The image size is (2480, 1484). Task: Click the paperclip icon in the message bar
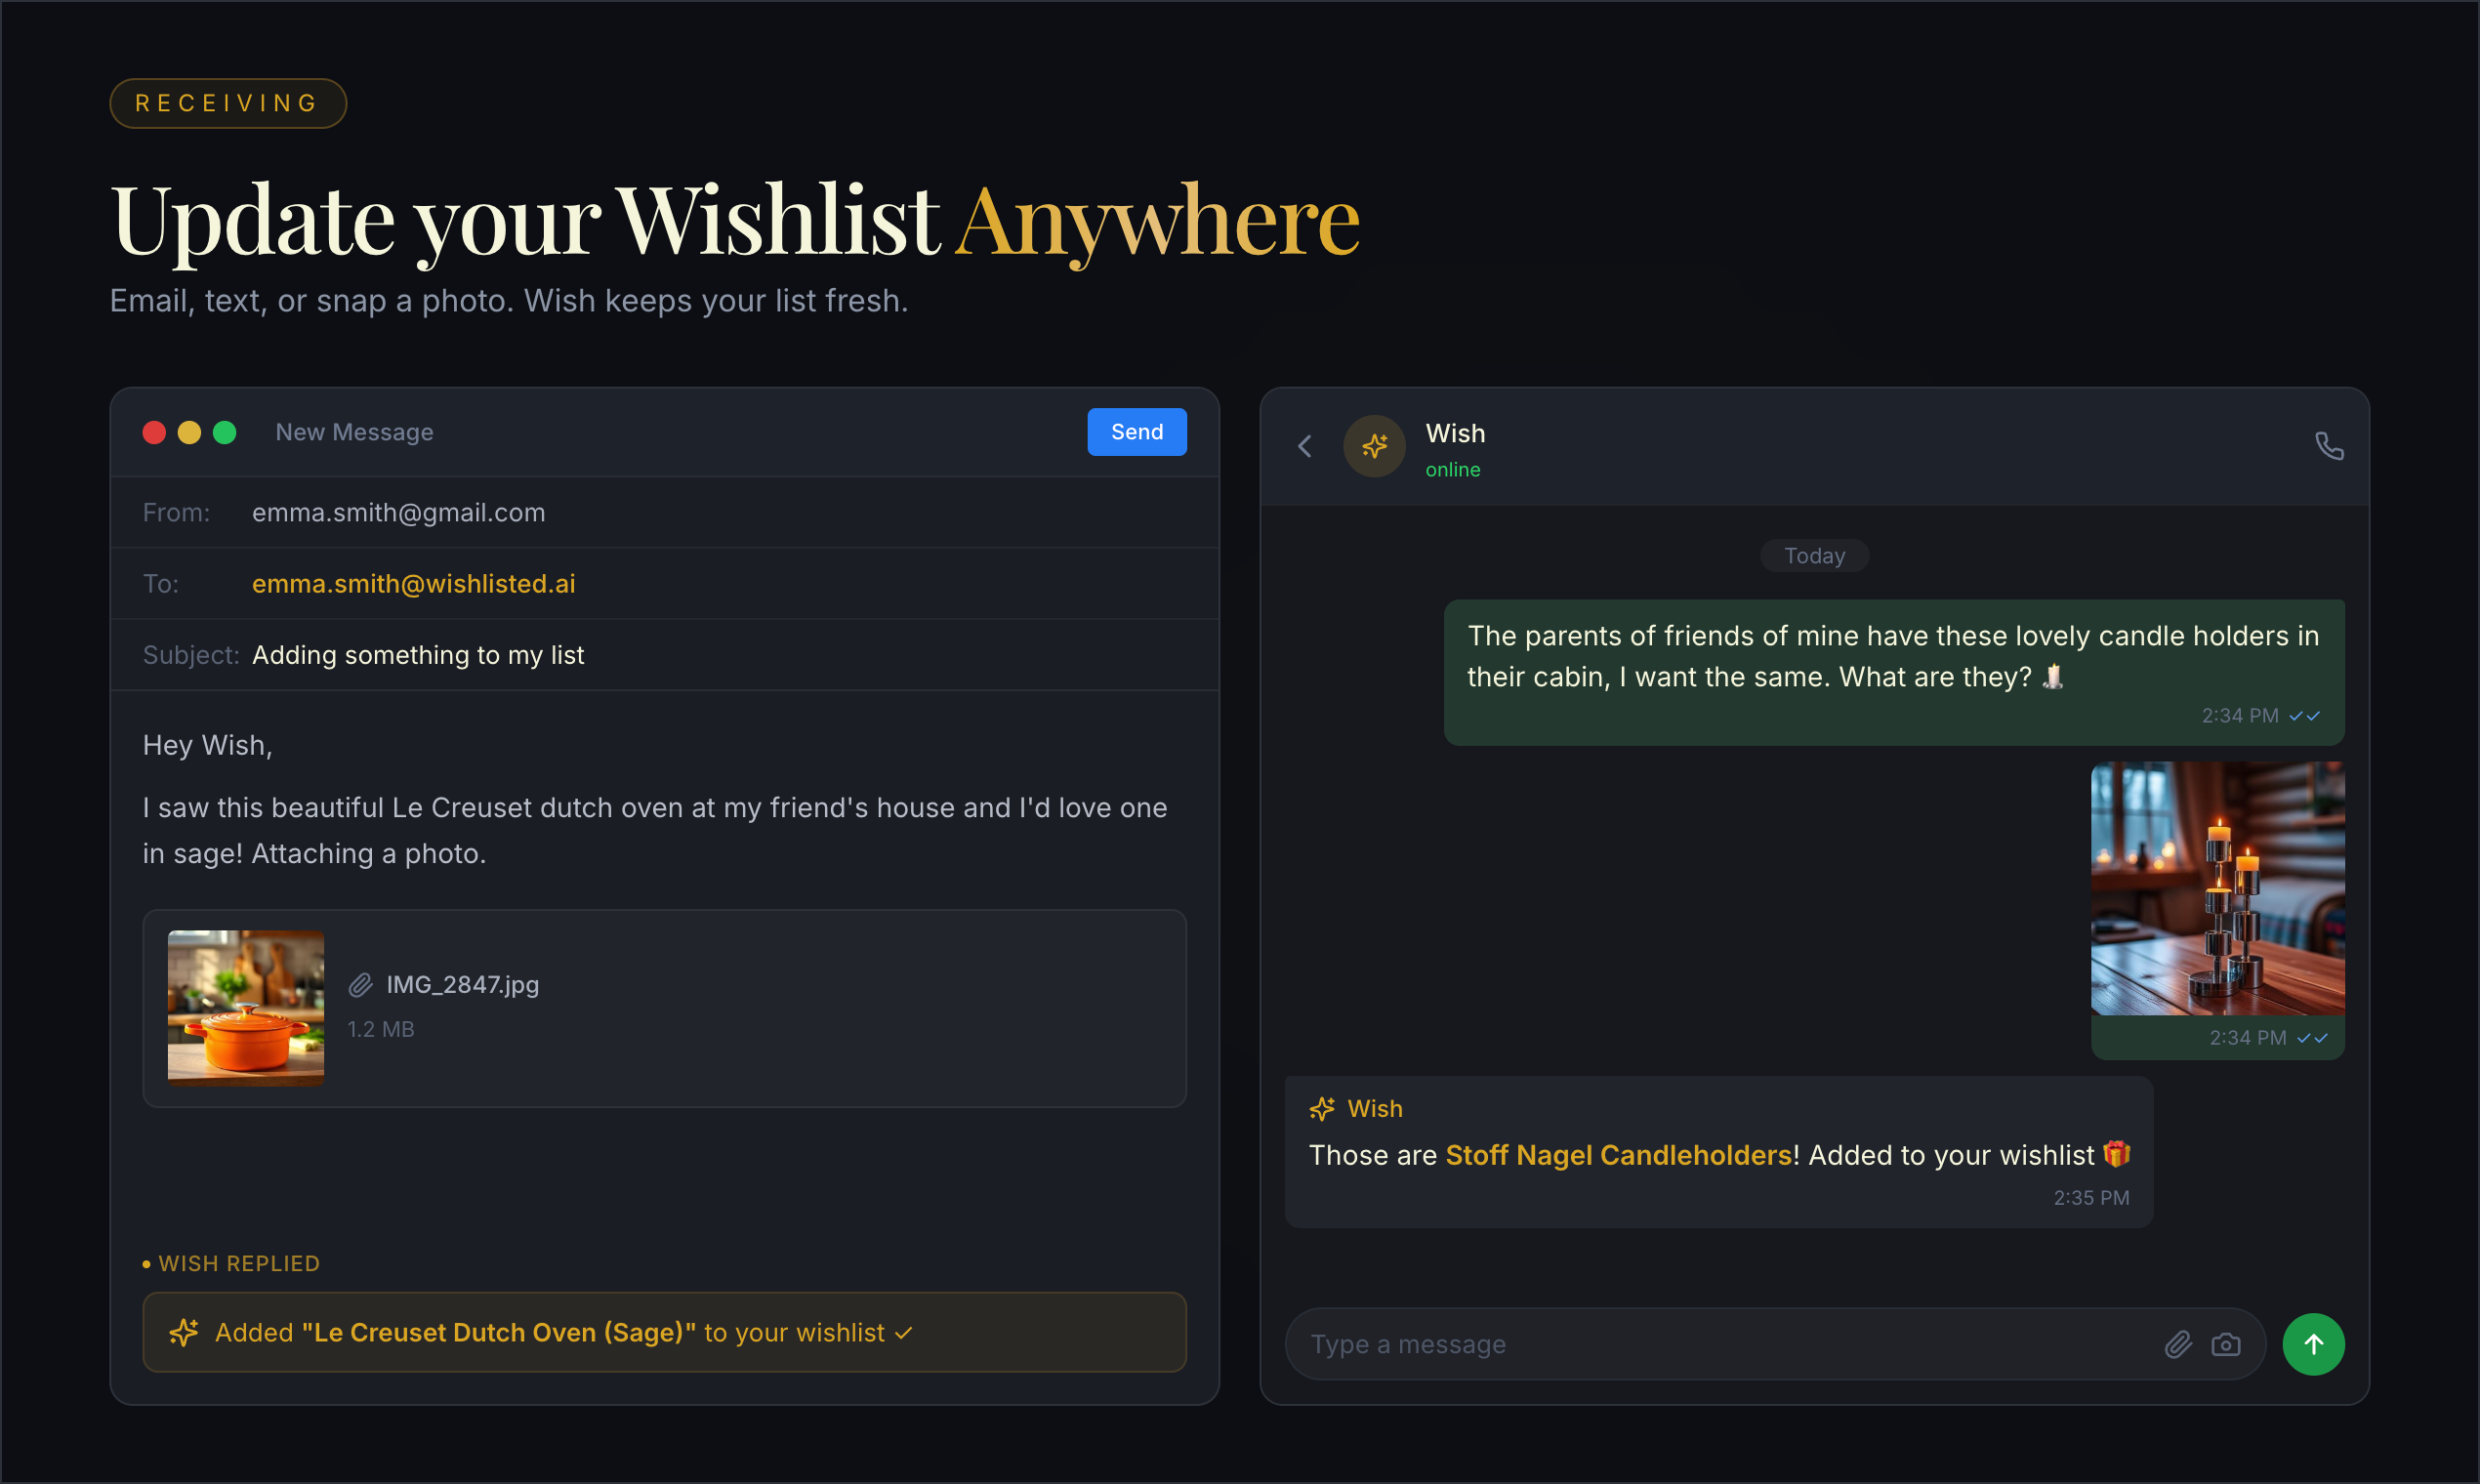2178,1344
